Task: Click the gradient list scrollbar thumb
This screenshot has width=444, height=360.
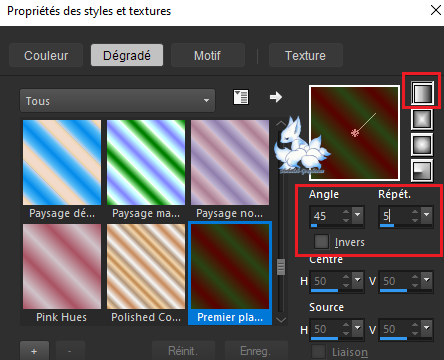Action: 281,267
